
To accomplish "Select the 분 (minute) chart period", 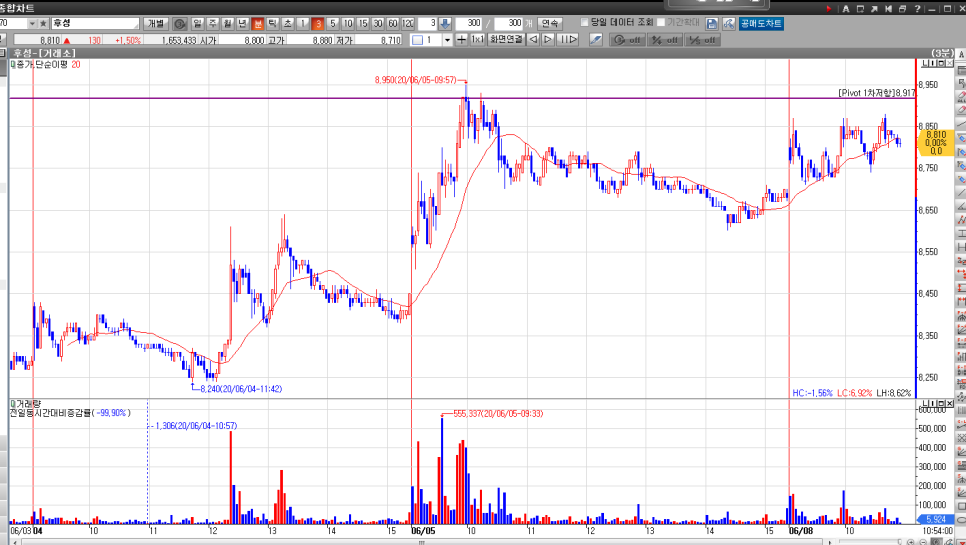I will coord(258,23).
